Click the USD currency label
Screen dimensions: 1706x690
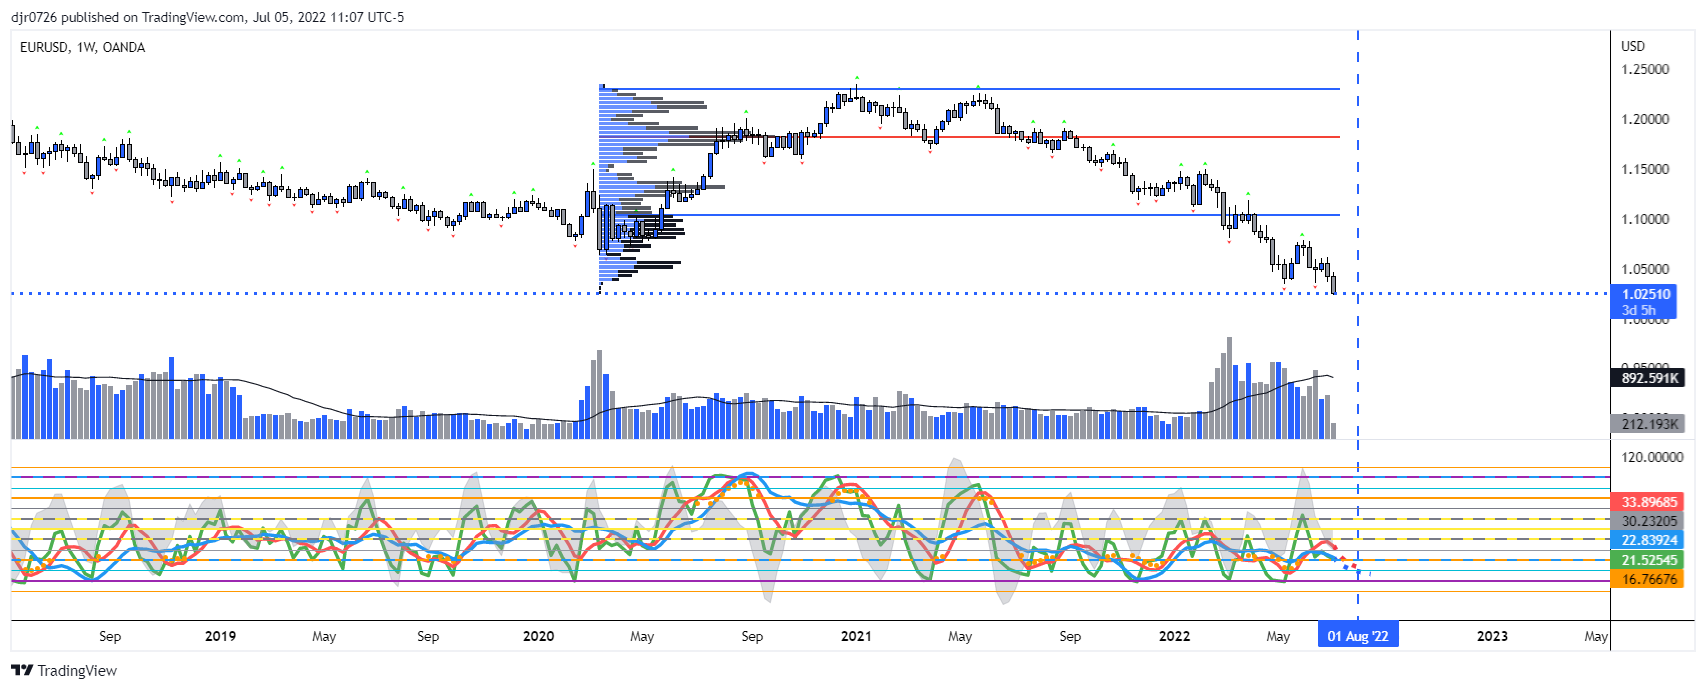tap(1632, 46)
